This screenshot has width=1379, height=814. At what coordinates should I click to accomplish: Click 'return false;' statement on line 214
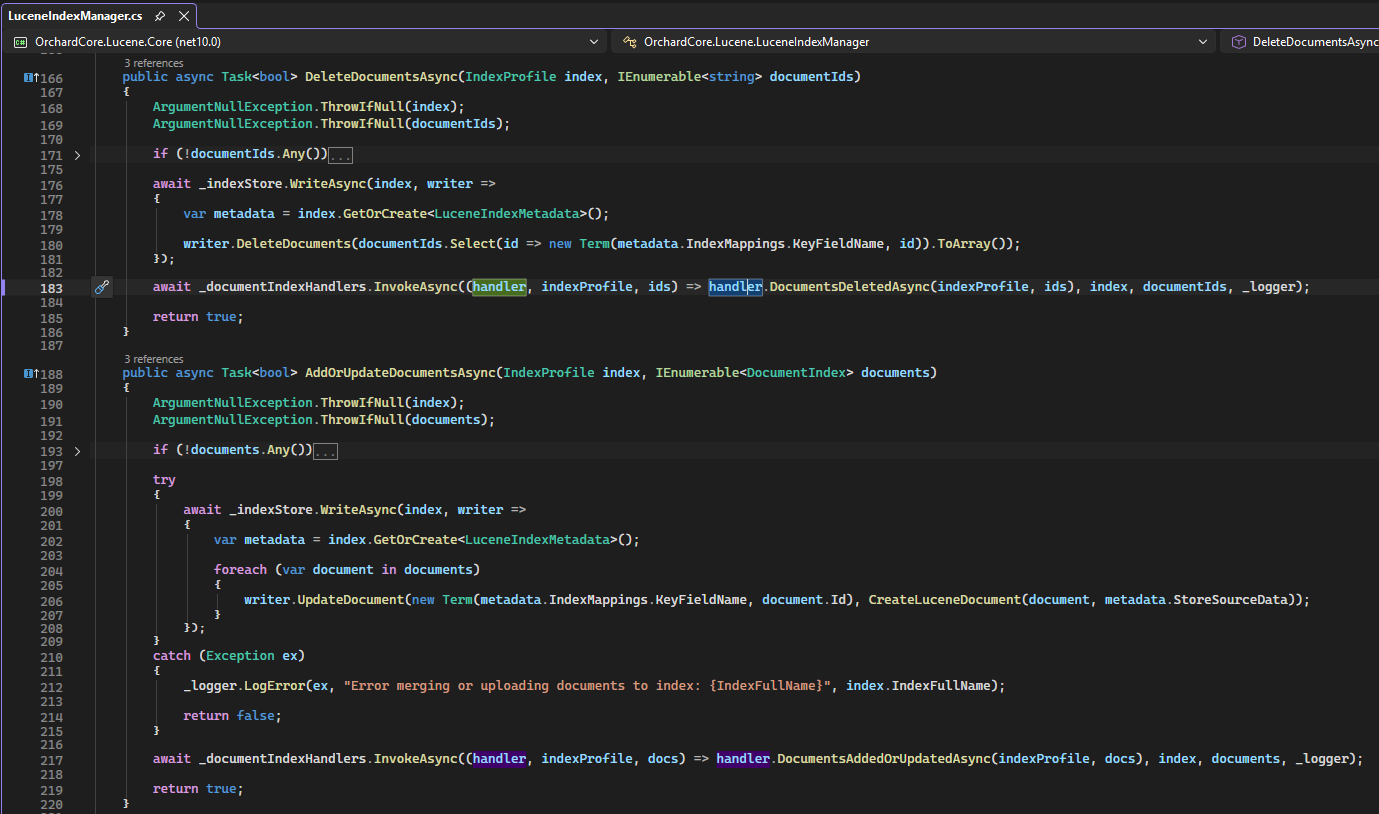(233, 716)
